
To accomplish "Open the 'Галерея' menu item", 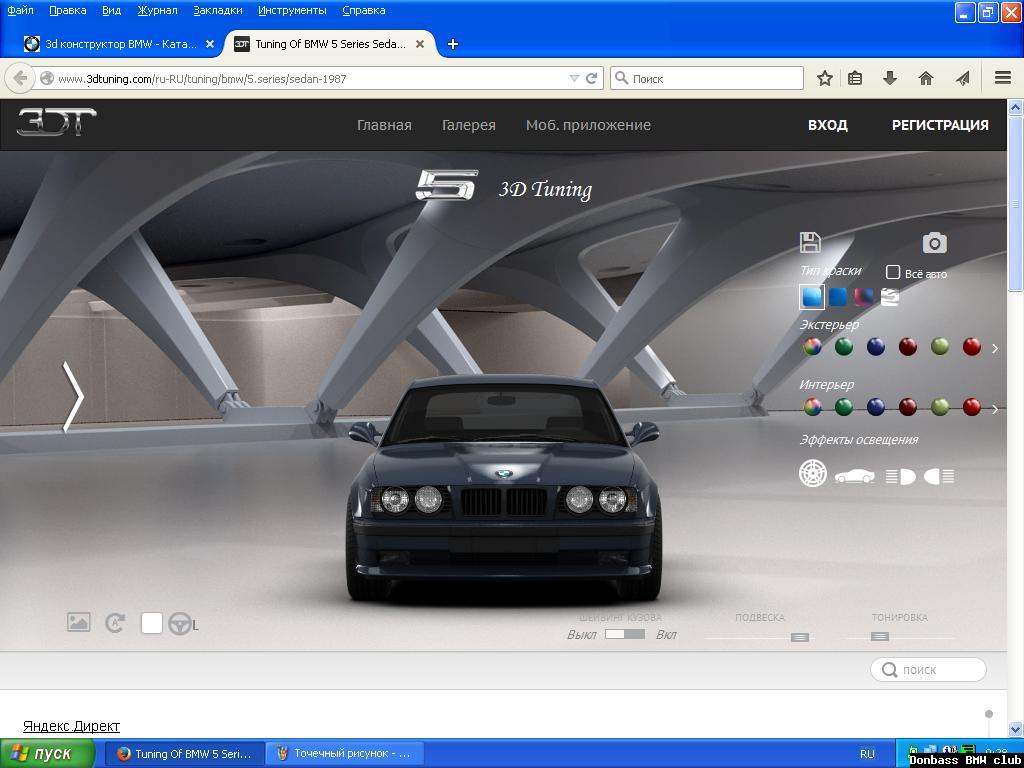I will pos(468,124).
